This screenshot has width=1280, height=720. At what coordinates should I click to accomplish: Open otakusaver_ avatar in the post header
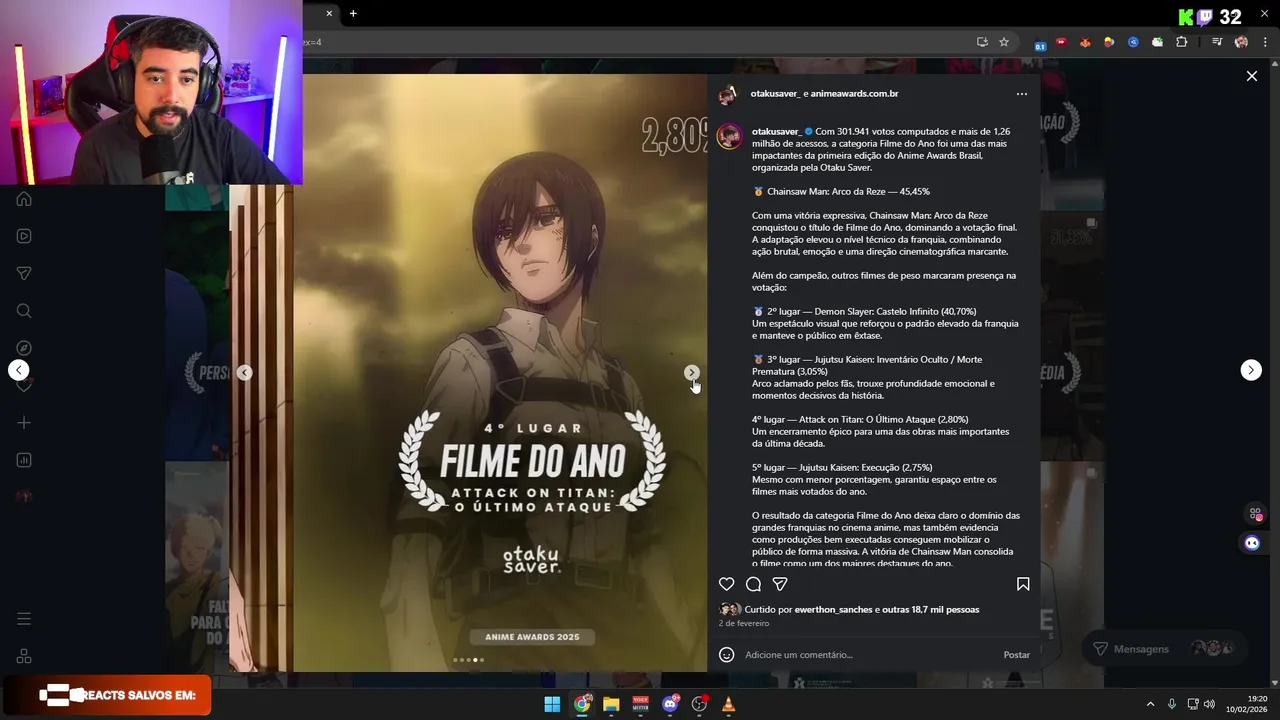tap(728, 95)
